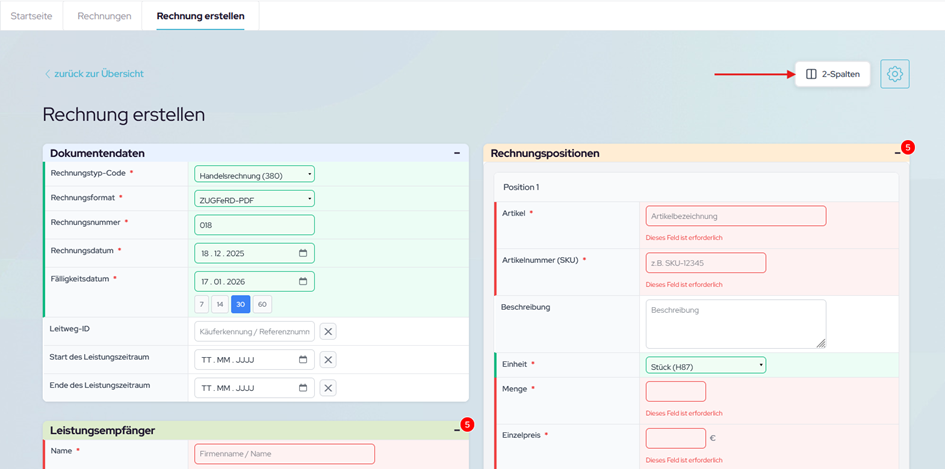Viewport: 945px width, 469px height.
Task: Select the 60 days due date option
Action: point(262,304)
